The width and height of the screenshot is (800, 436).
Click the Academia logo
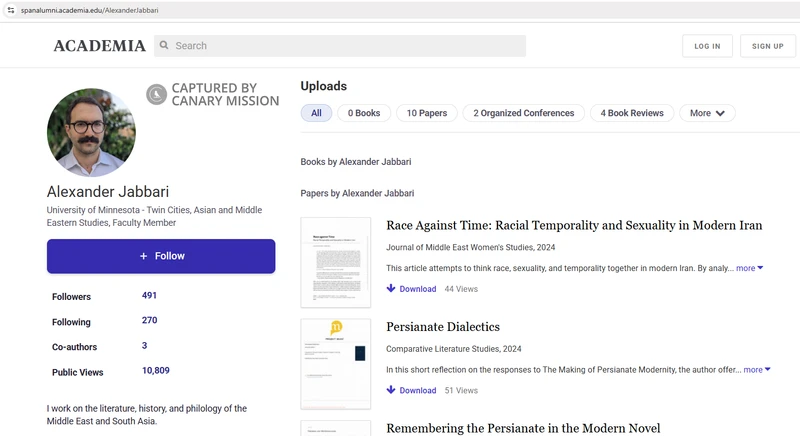99,46
